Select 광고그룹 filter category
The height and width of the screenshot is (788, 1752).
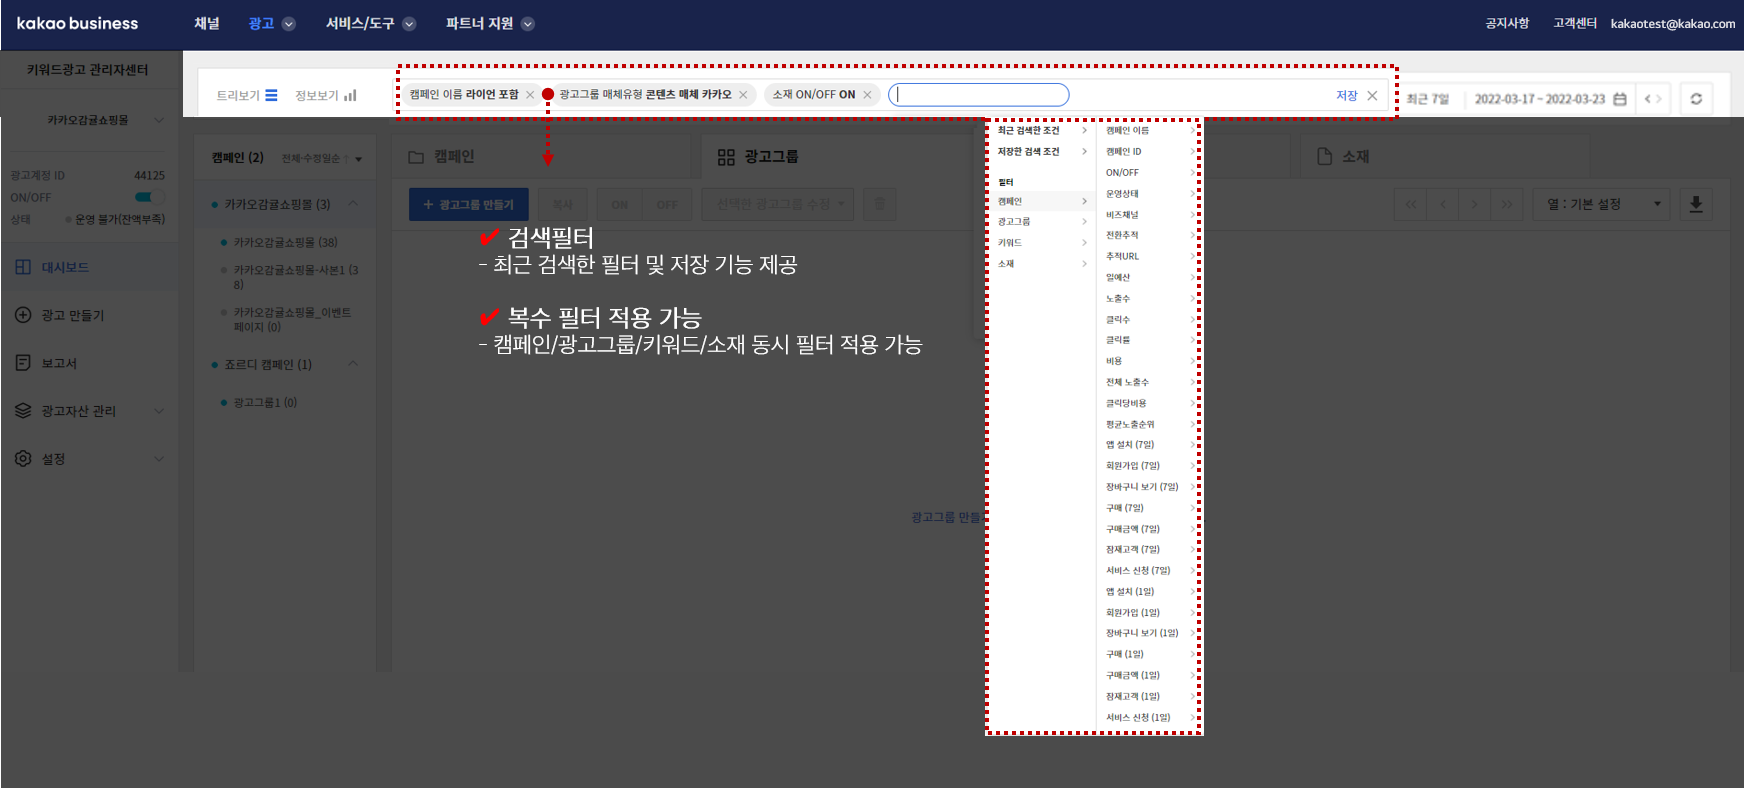point(1042,222)
